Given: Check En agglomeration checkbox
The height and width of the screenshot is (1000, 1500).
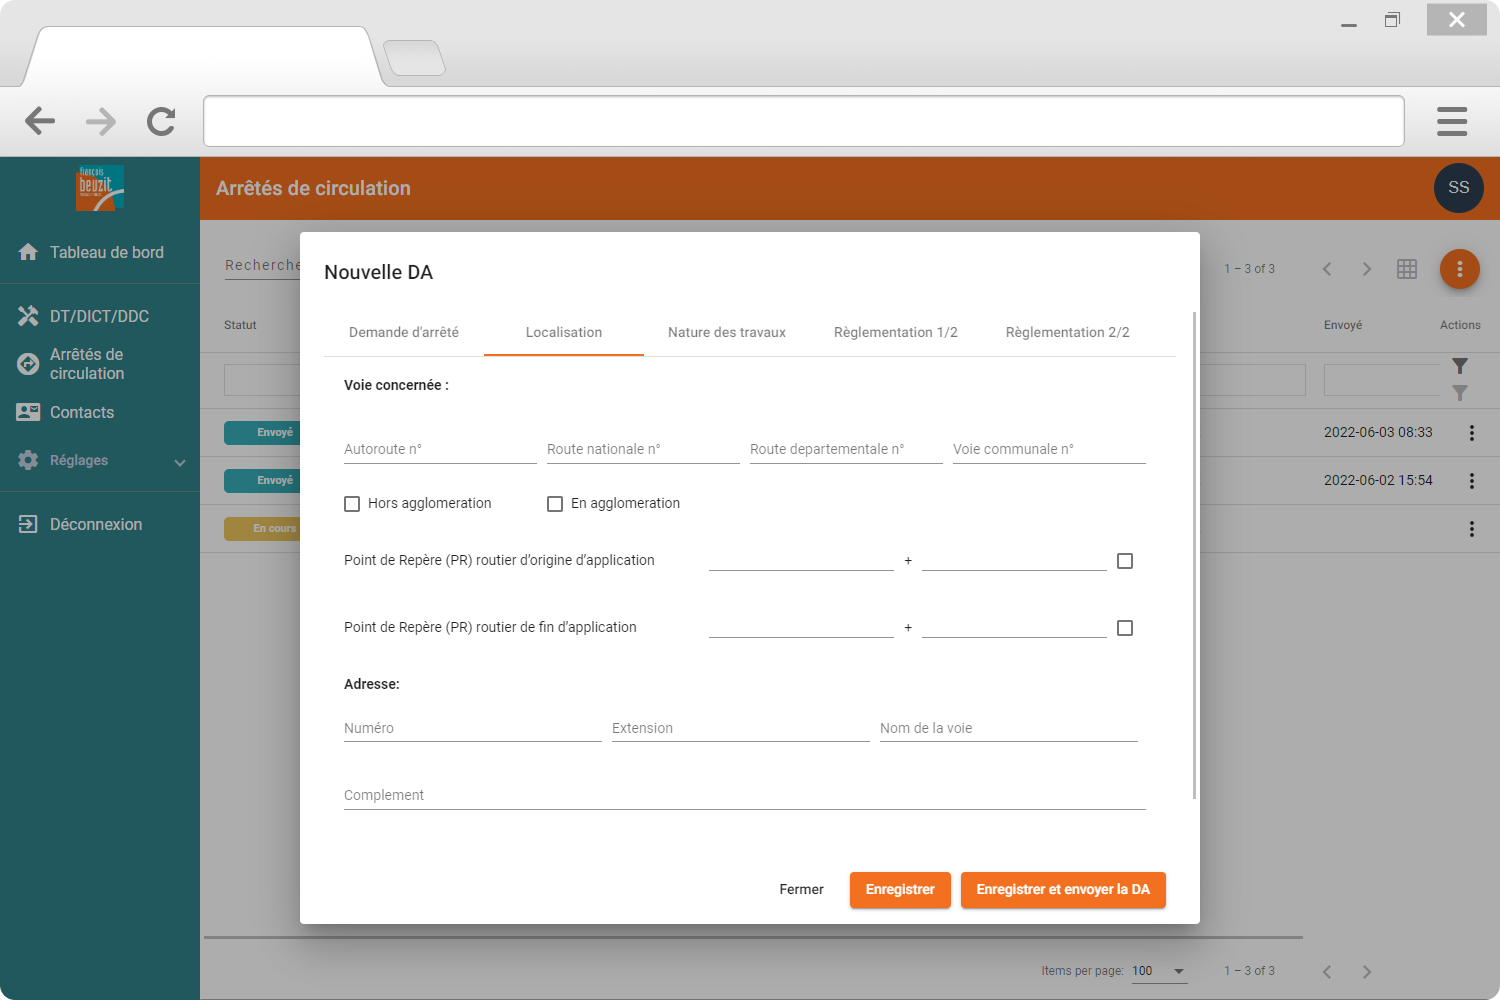Looking at the screenshot, I should point(555,504).
